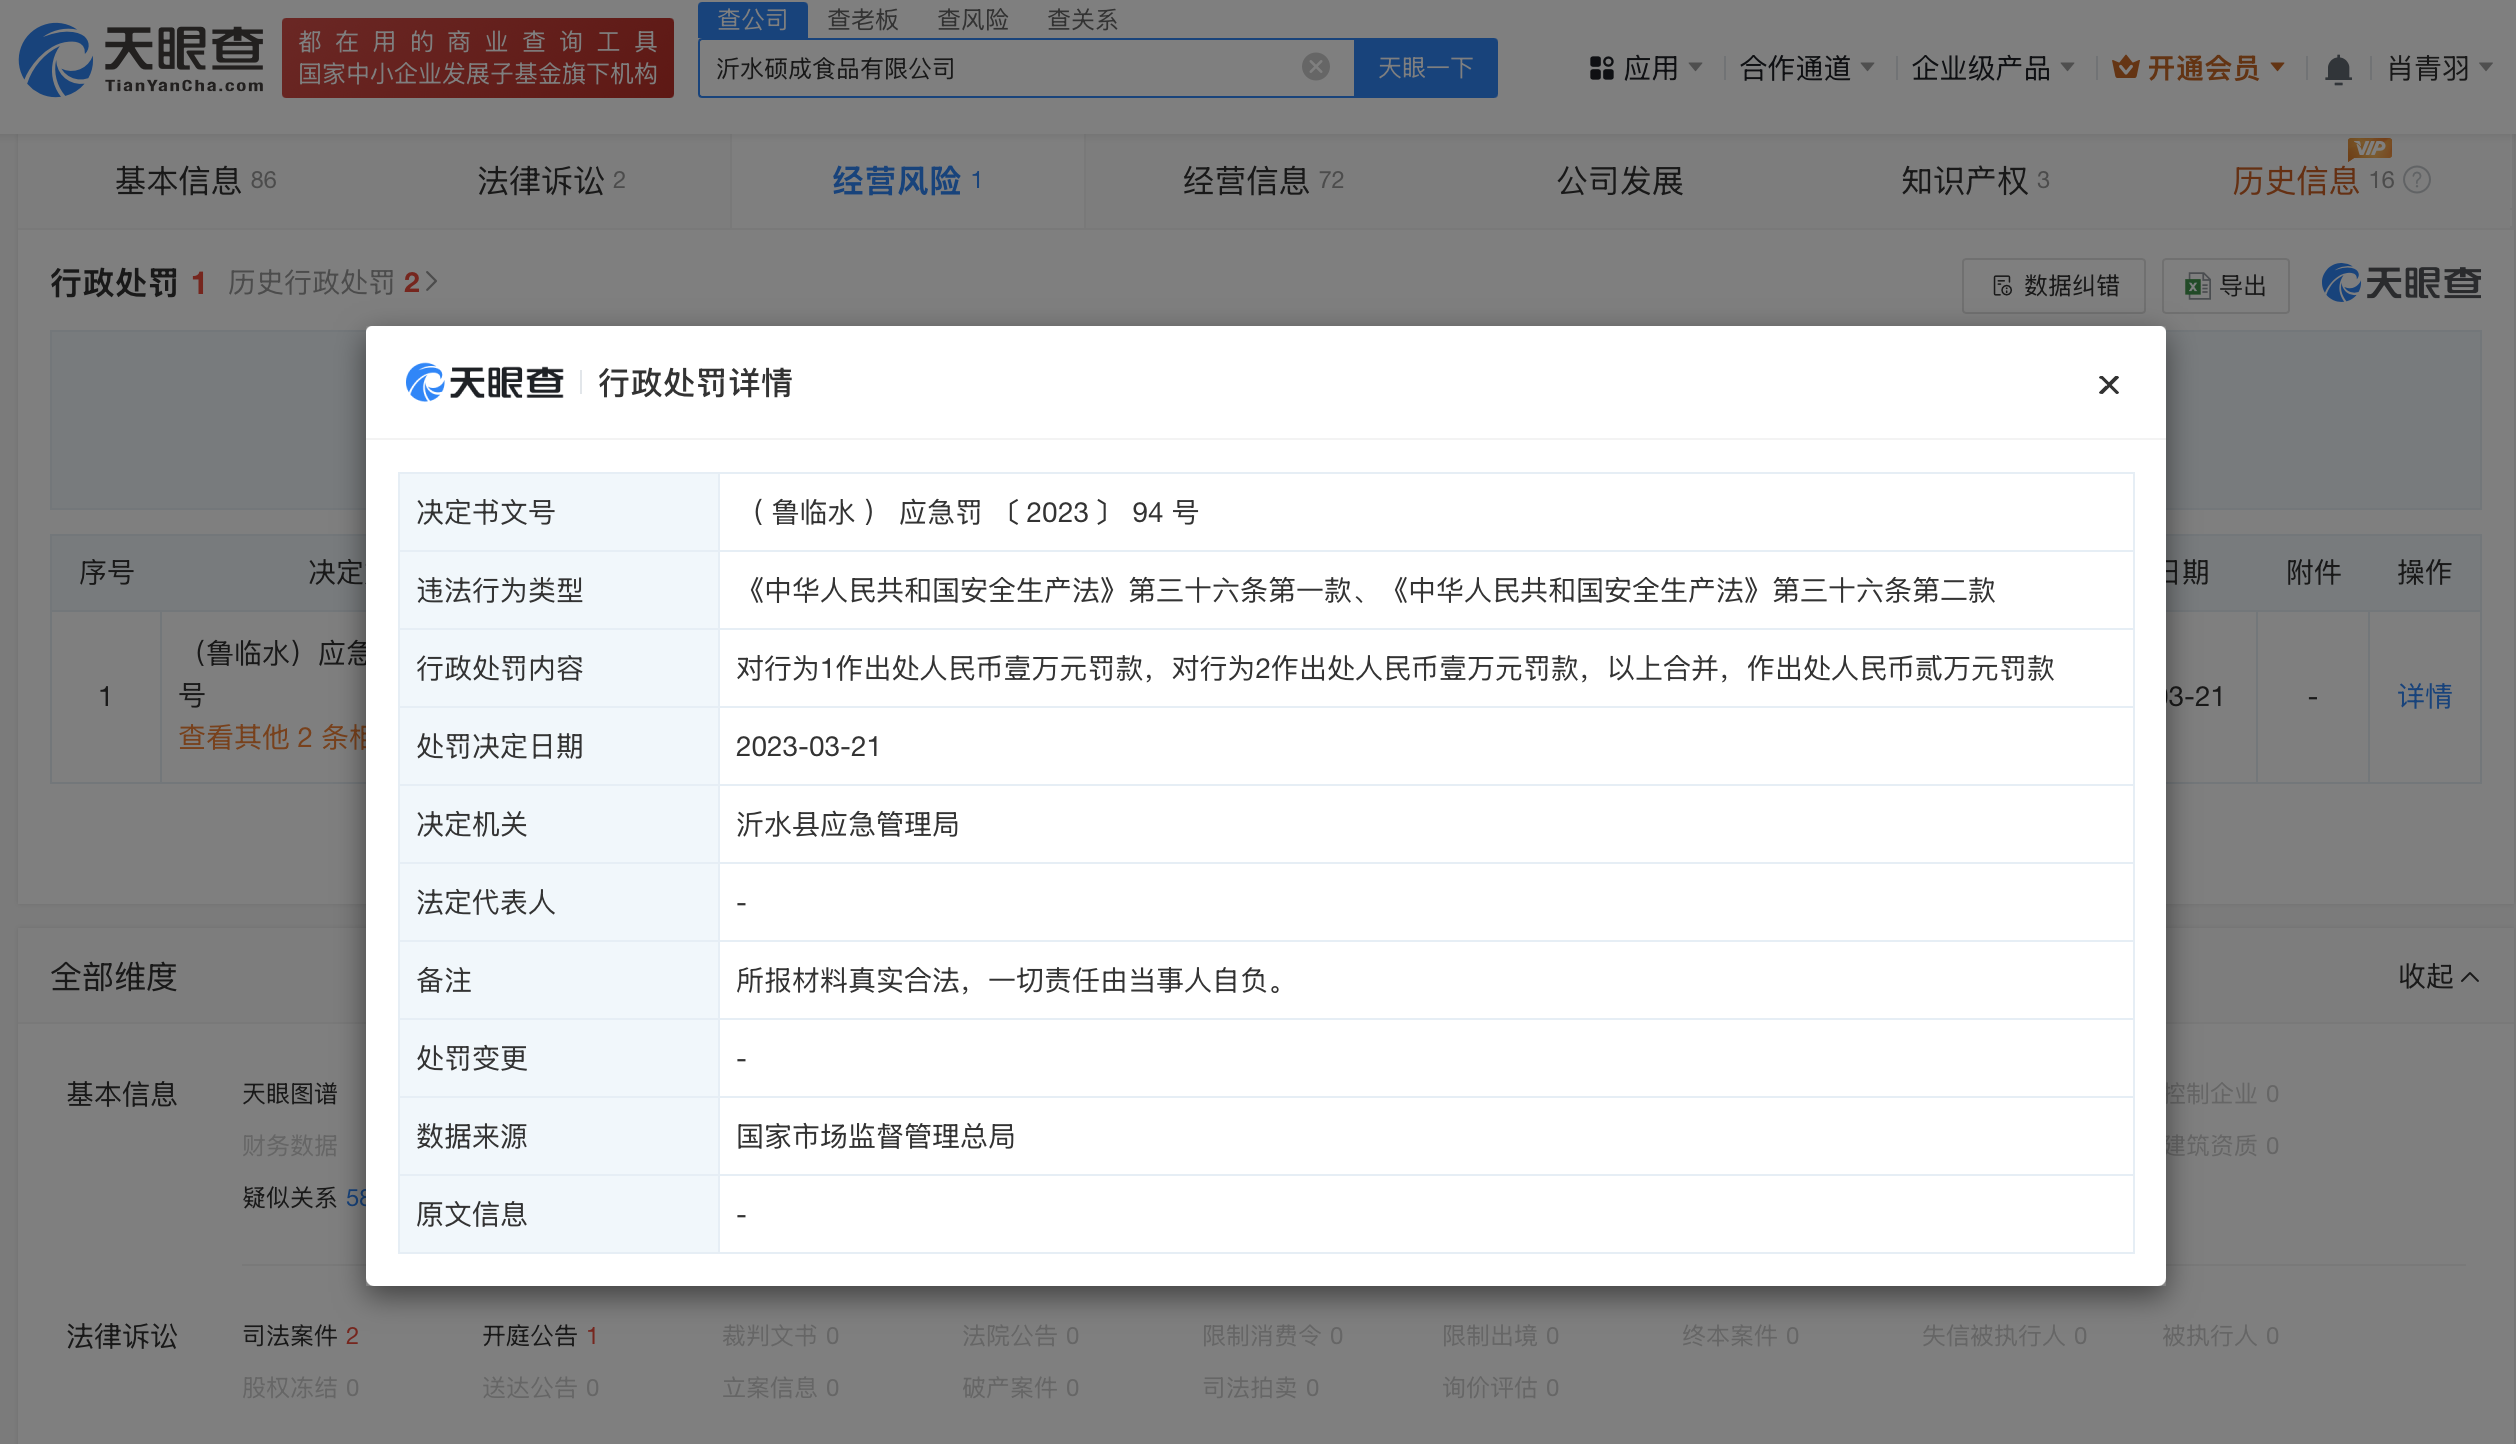Click the 备注 value text
The width and height of the screenshot is (2516, 1444).
1012,981
